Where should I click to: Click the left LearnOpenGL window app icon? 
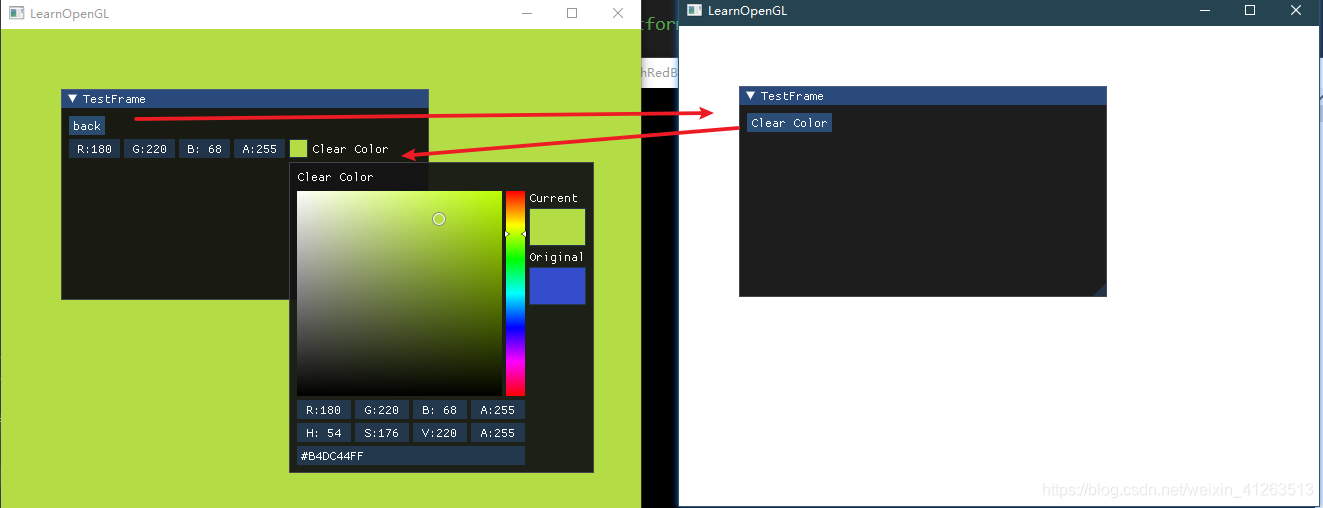(16, 13)
